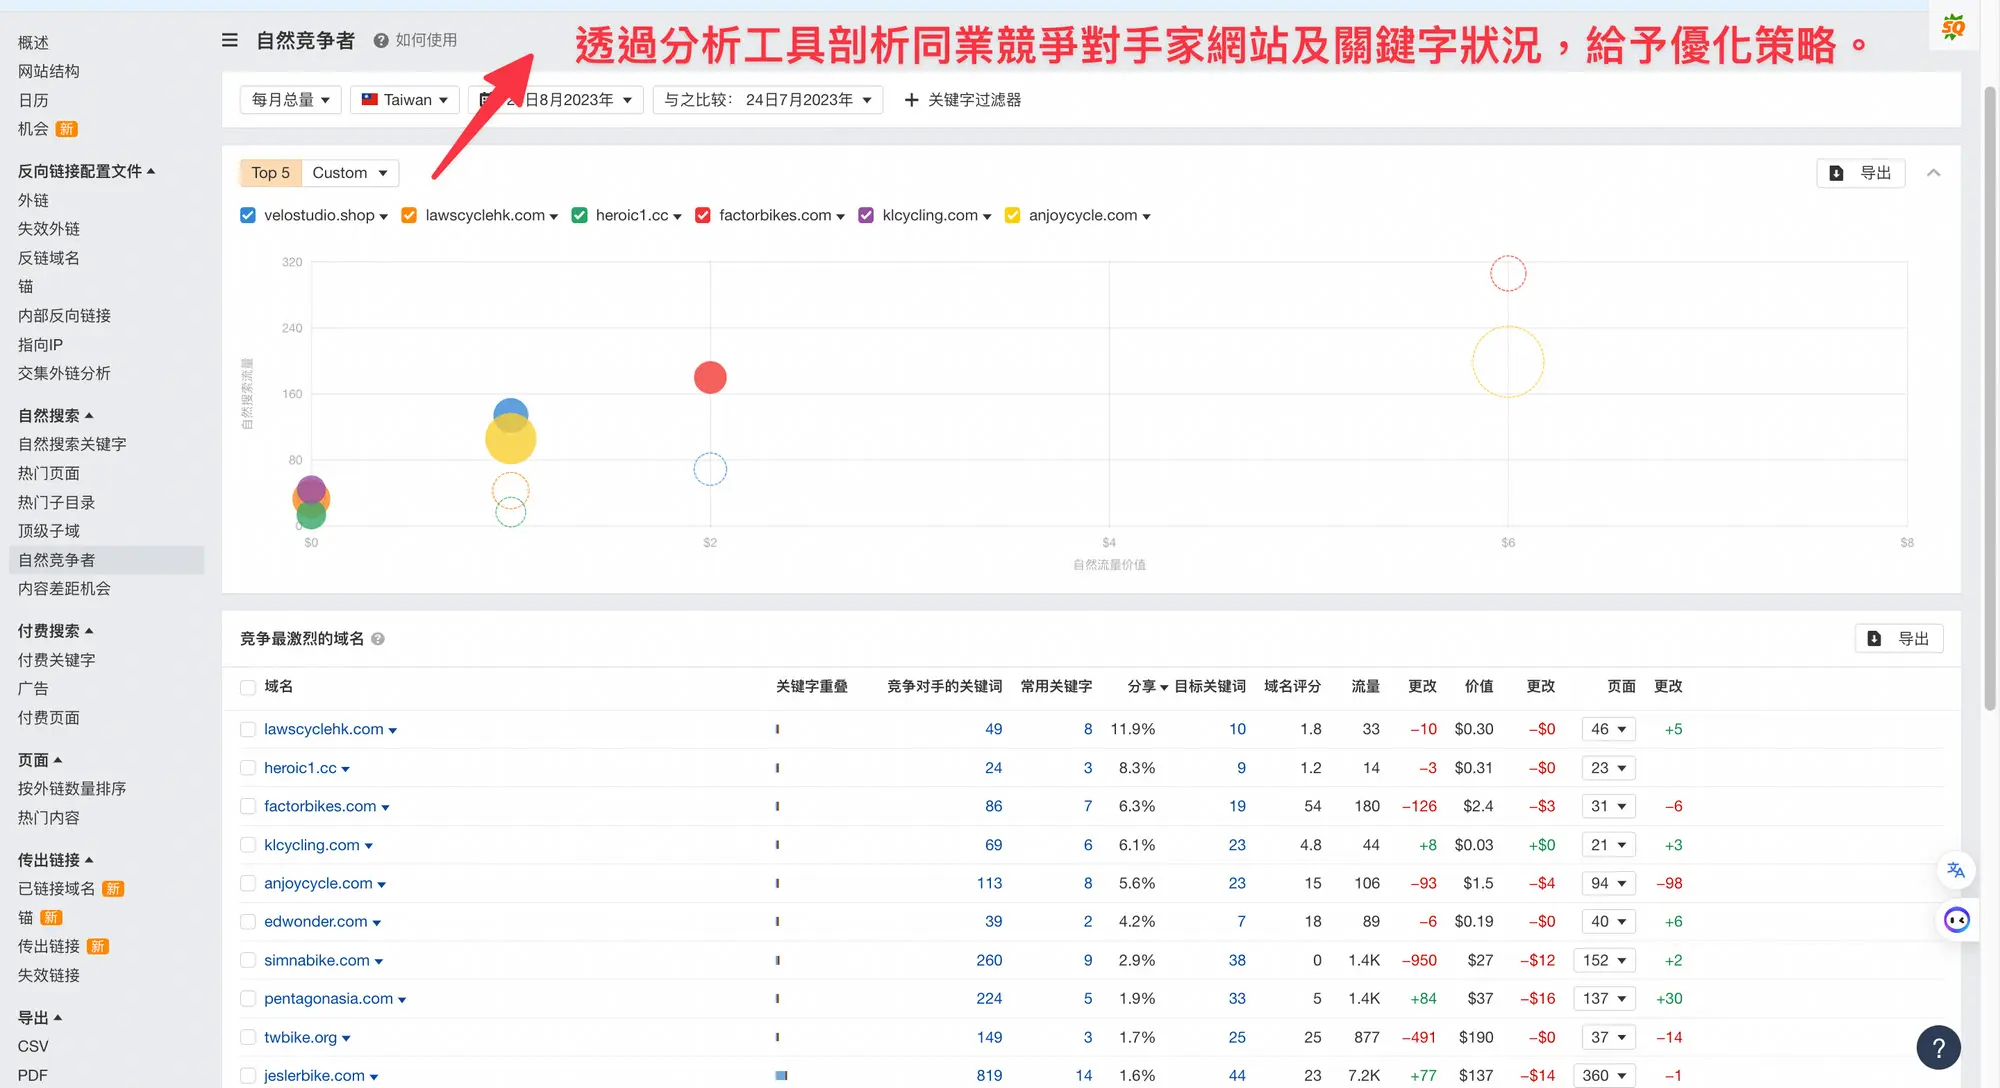
Task: Click the help icon beside 竞争最激烈的域名
Action: click(x=378, y=639)
